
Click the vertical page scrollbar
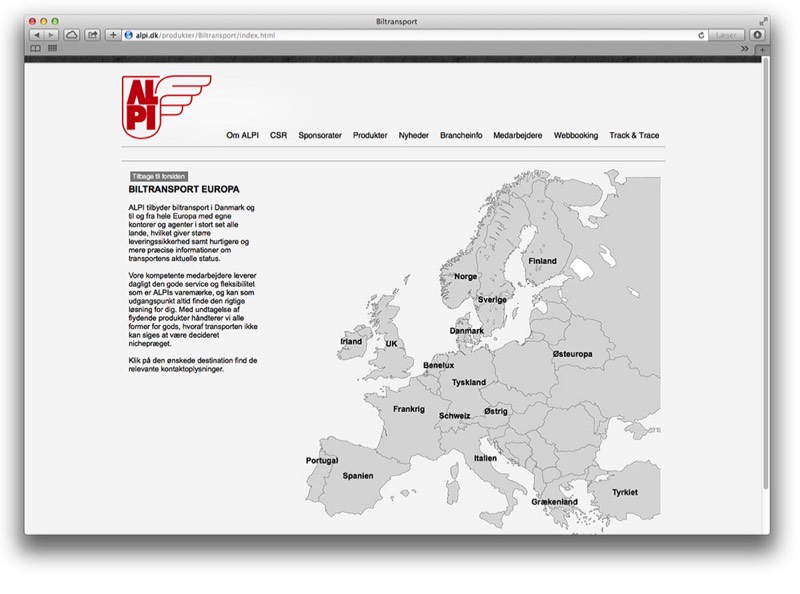pyautogui.click(x=765, y=273)
